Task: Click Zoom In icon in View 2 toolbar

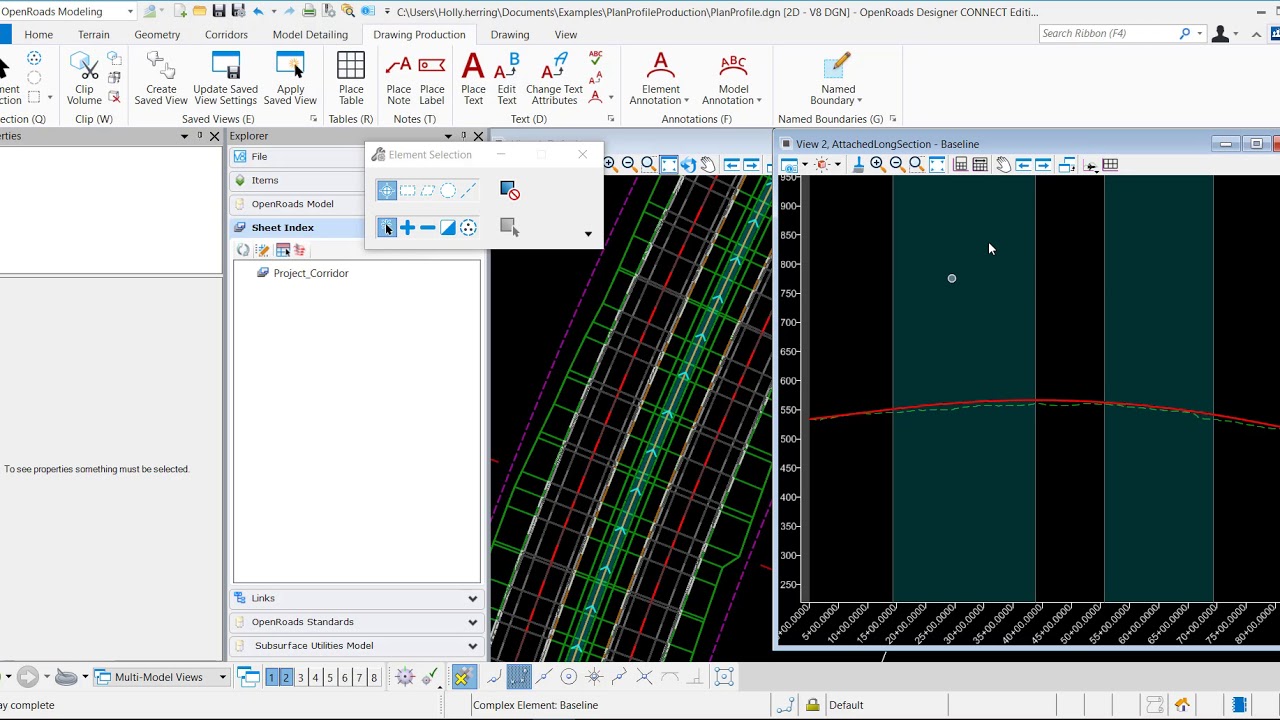Action: (877, 165)
